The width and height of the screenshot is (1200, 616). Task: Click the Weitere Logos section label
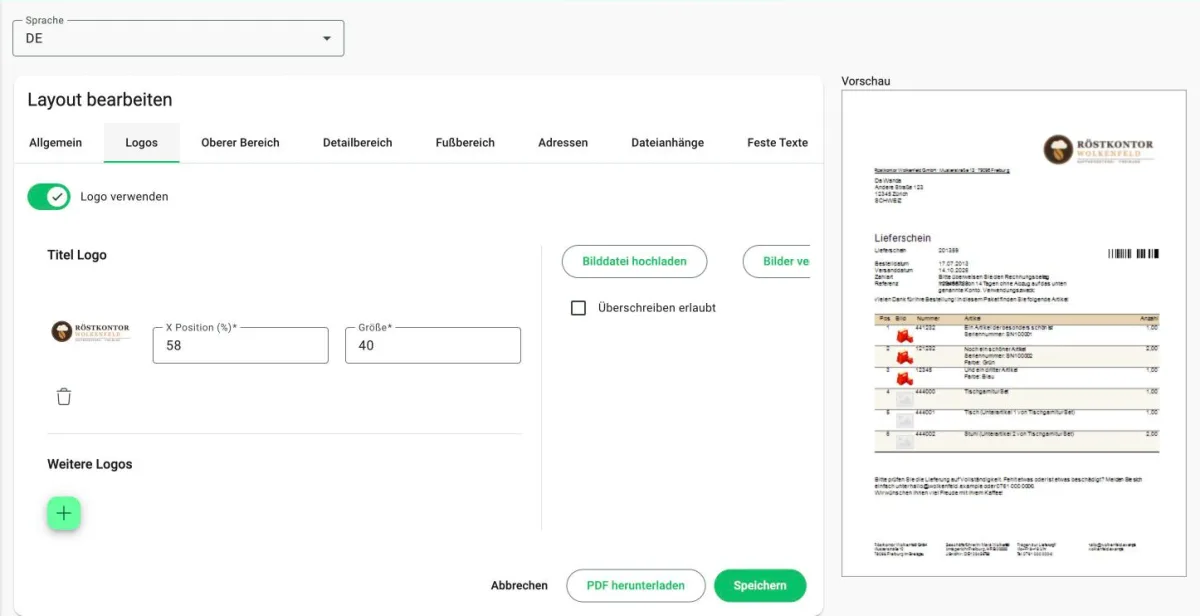pyautogui.click(x=90, y=464)
